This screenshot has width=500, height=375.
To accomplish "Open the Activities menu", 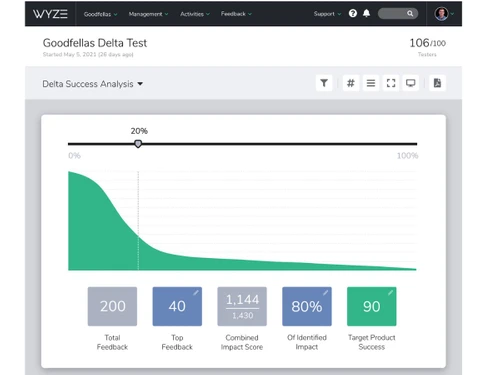I will point(195,14).
